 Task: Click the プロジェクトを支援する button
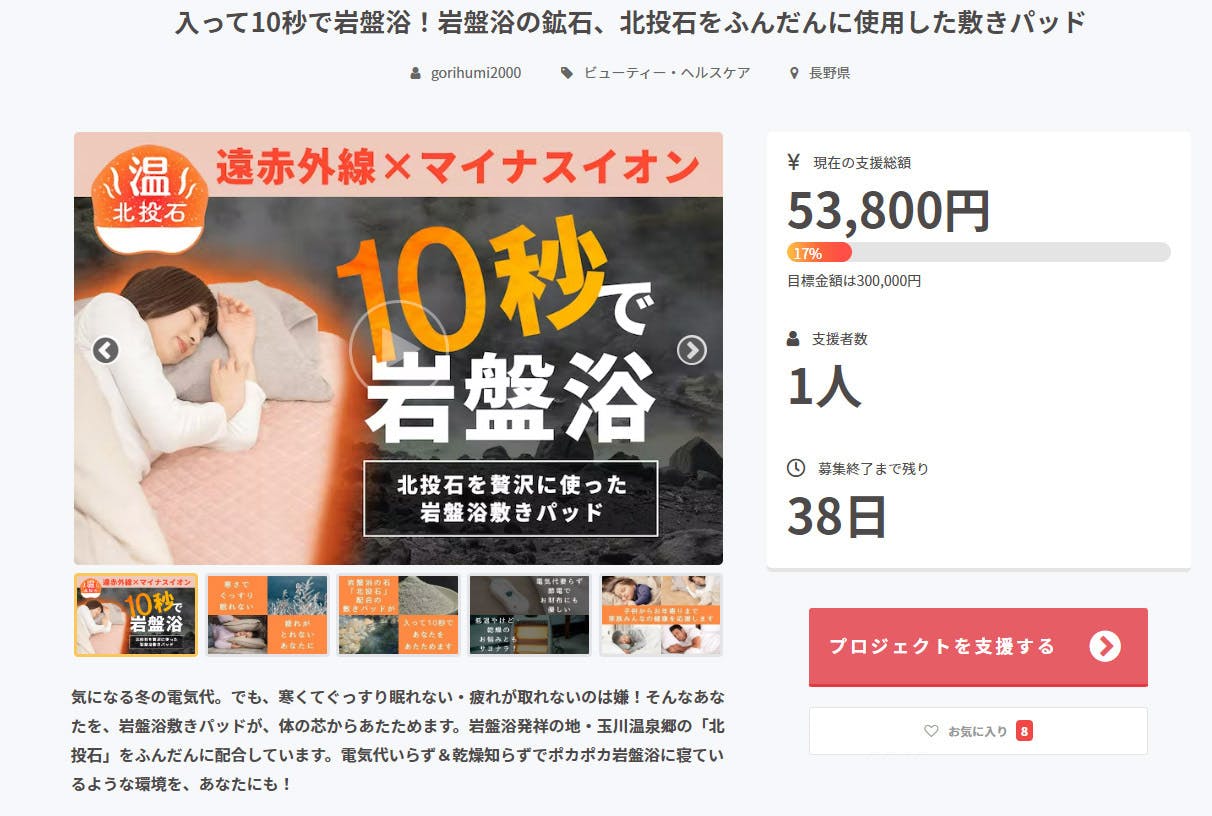(978, 646)
